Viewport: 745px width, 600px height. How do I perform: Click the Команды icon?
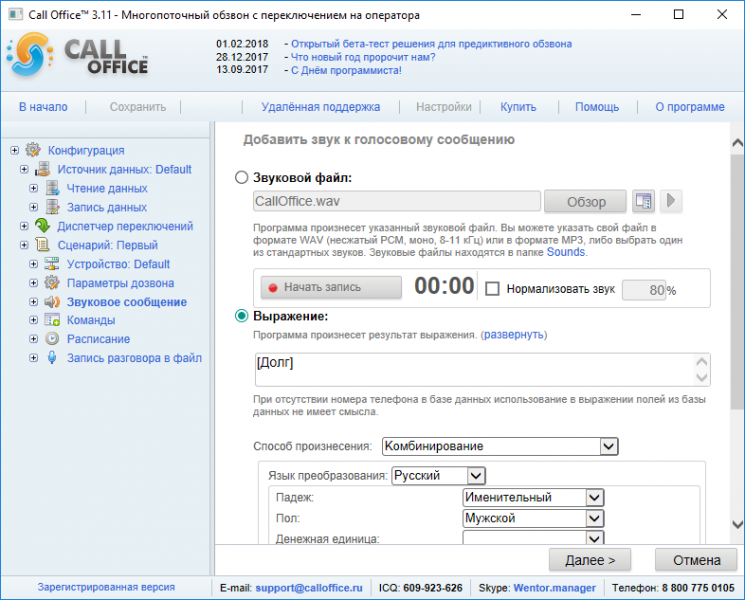[52, 320]
